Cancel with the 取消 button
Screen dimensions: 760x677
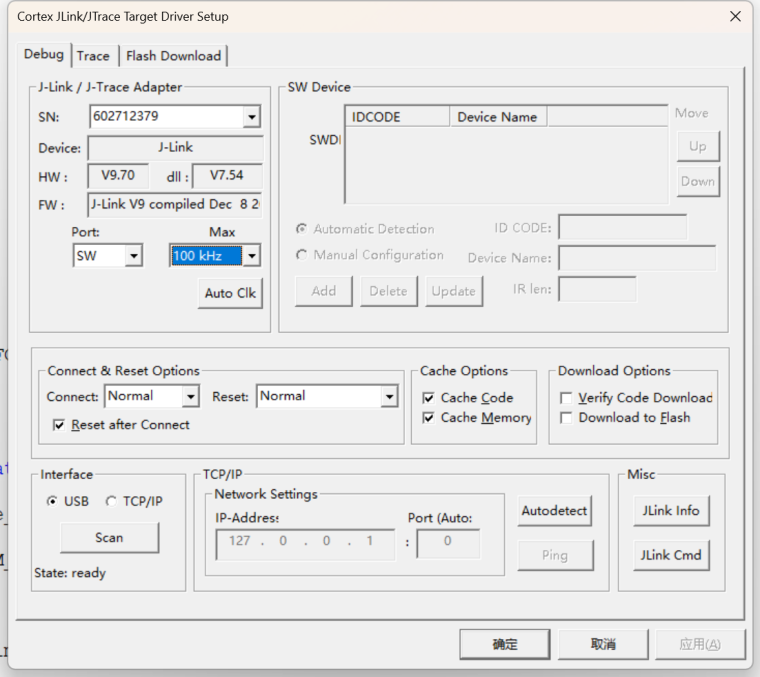603,644
